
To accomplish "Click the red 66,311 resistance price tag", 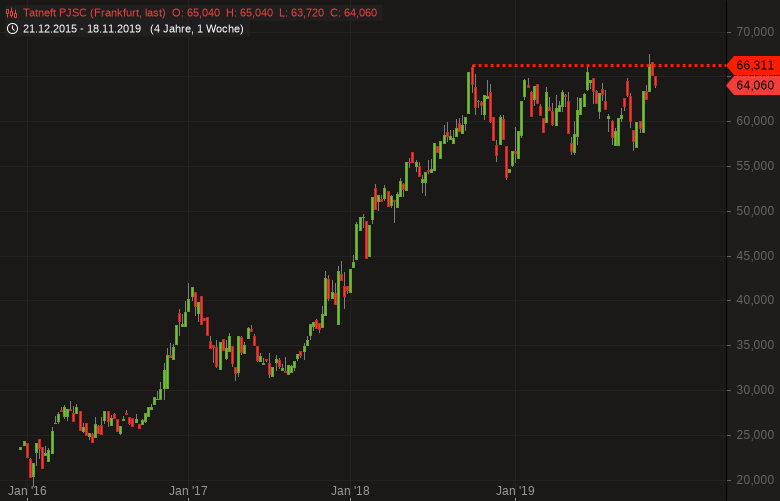I will pyautogui.click(x=754, y=65).
